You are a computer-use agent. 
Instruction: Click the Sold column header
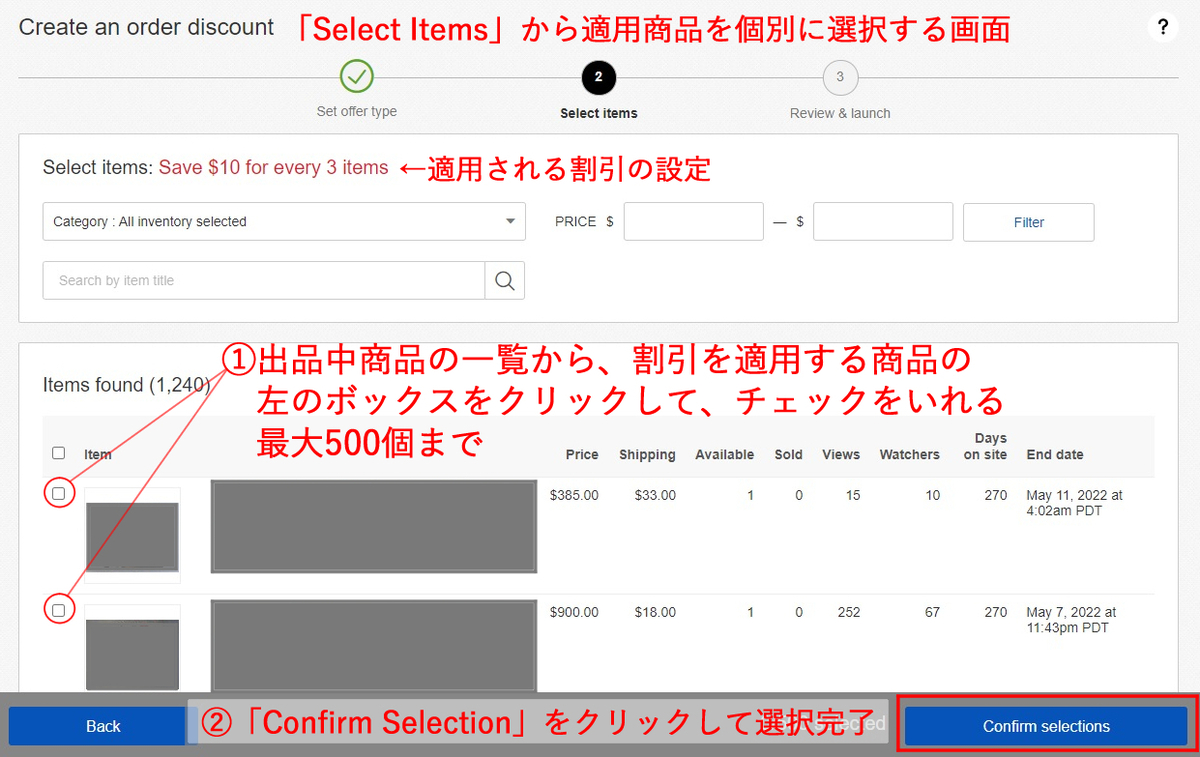coord(789,454)
